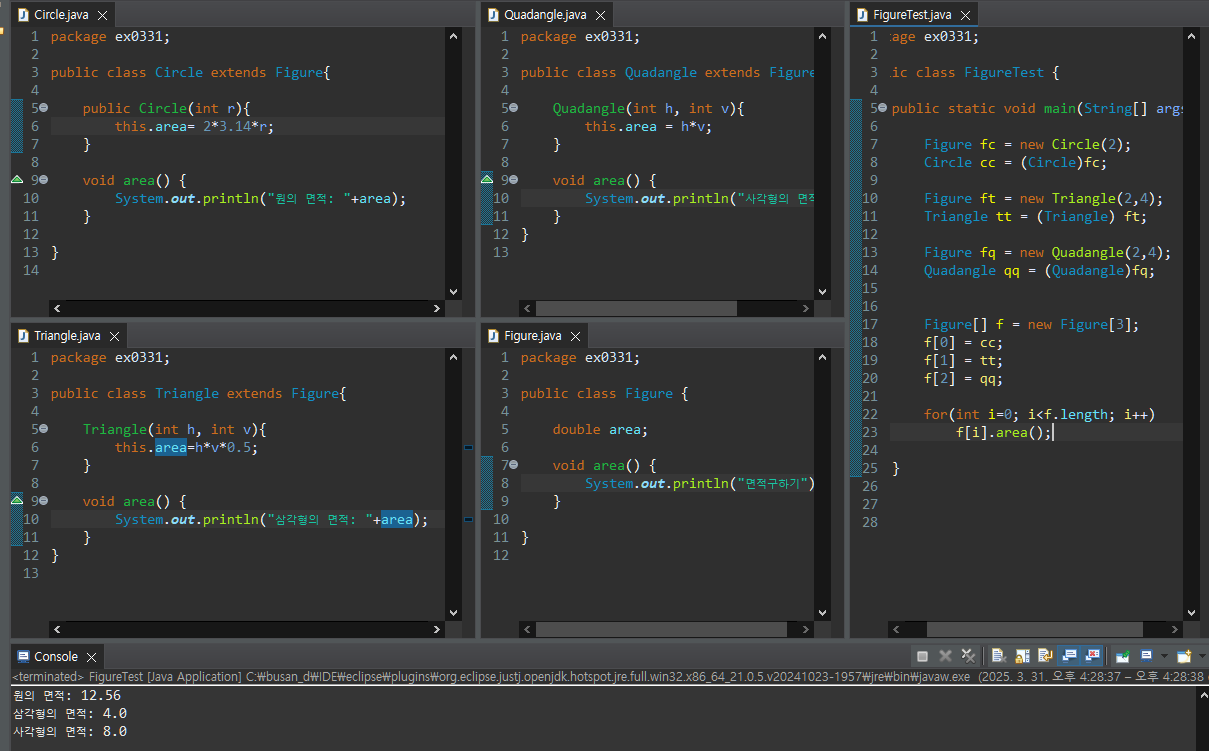1209x751 pixels.
Task: Click scroll down arrow in Circle.java editor
Action: point(454,291)
